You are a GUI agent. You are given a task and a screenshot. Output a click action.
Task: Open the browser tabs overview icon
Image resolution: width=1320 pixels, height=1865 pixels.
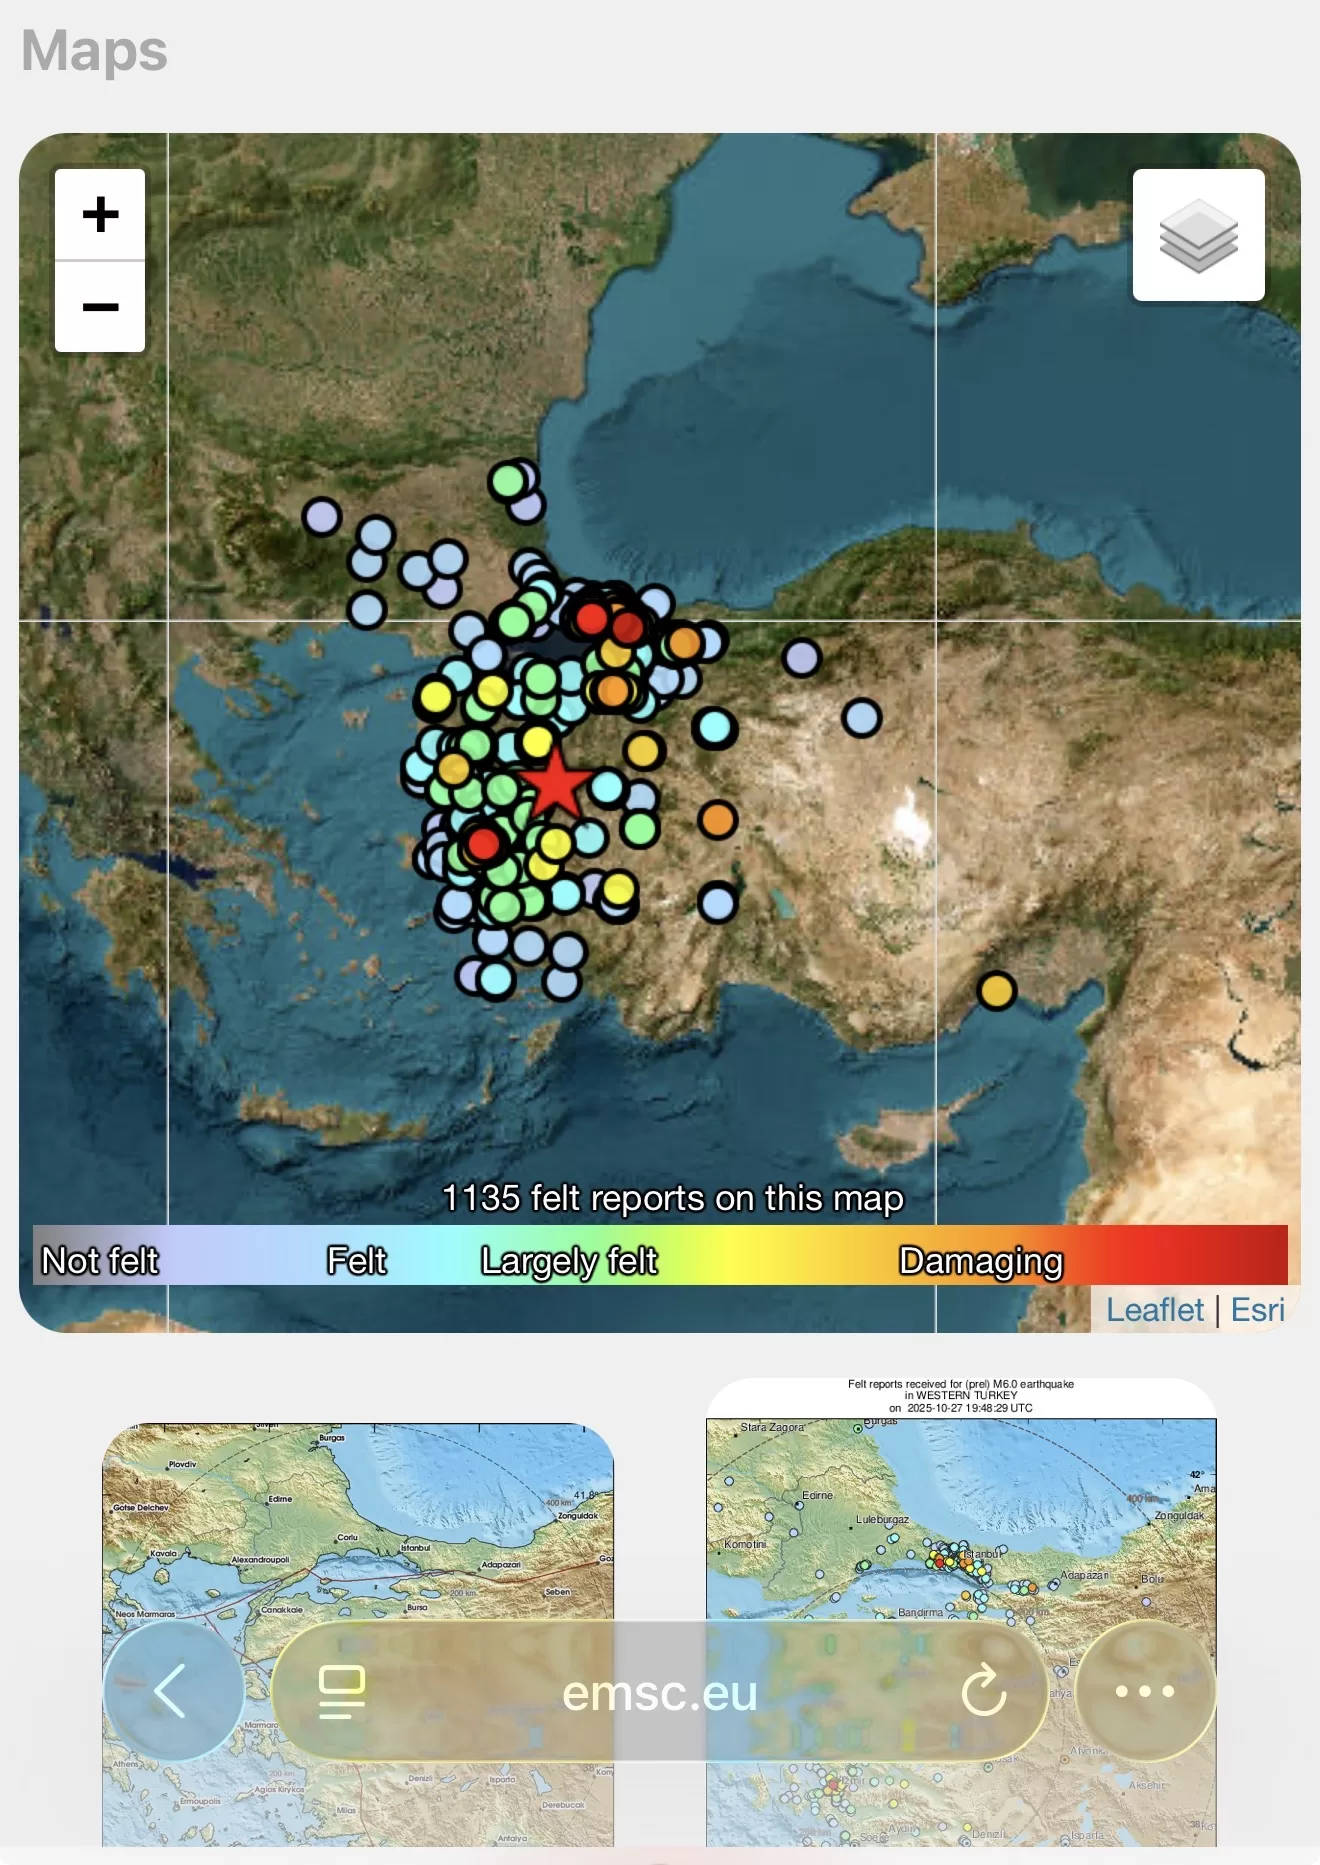pos(341,1691)
